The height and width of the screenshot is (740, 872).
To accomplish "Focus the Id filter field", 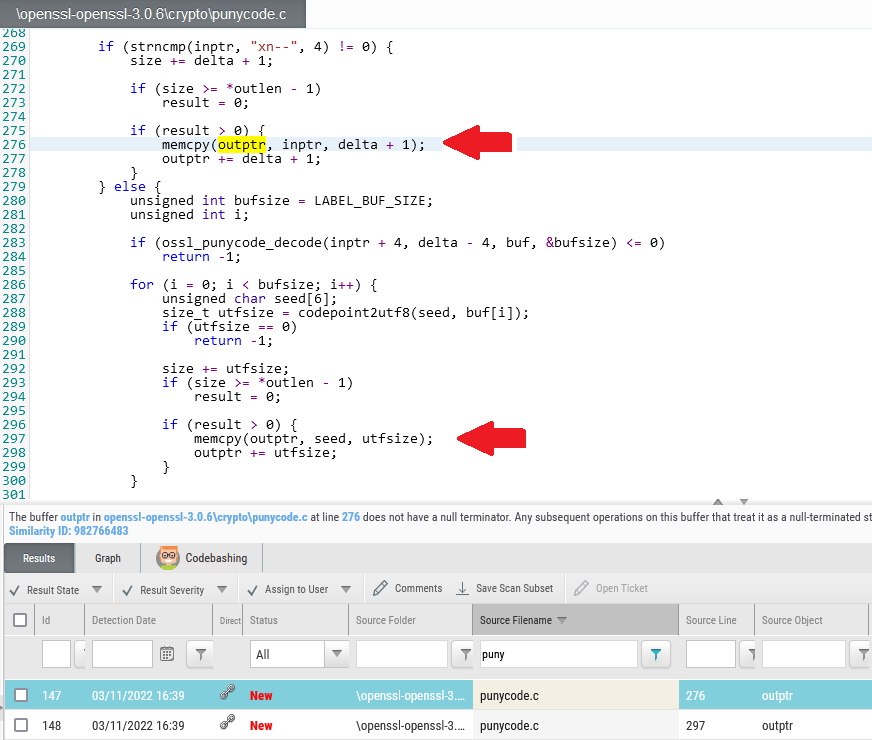I will (x=56, y=654).
